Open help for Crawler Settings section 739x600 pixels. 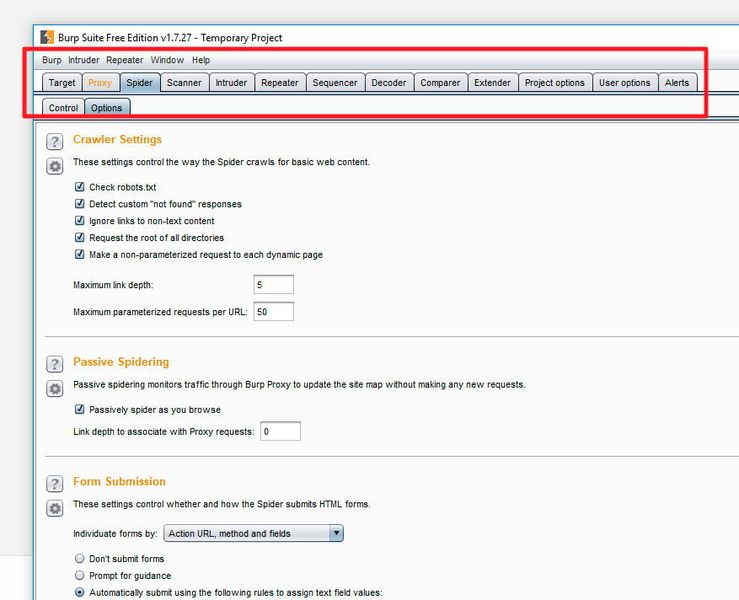pos(55,141)
